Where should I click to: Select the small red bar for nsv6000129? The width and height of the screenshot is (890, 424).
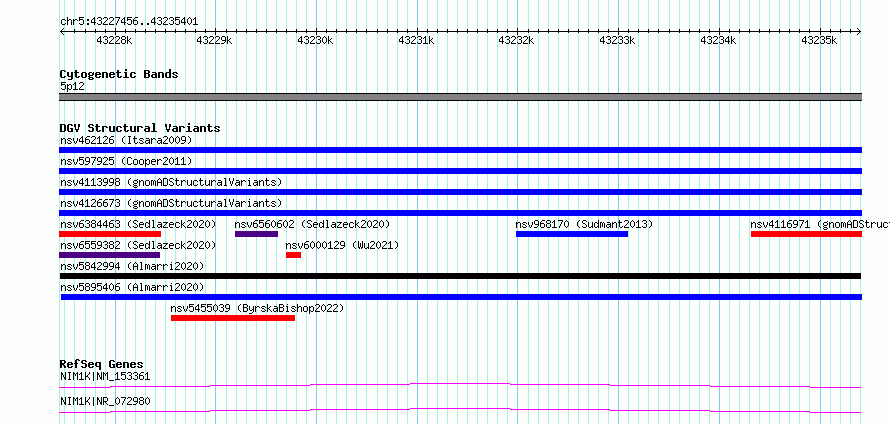(x=293, y=255)
